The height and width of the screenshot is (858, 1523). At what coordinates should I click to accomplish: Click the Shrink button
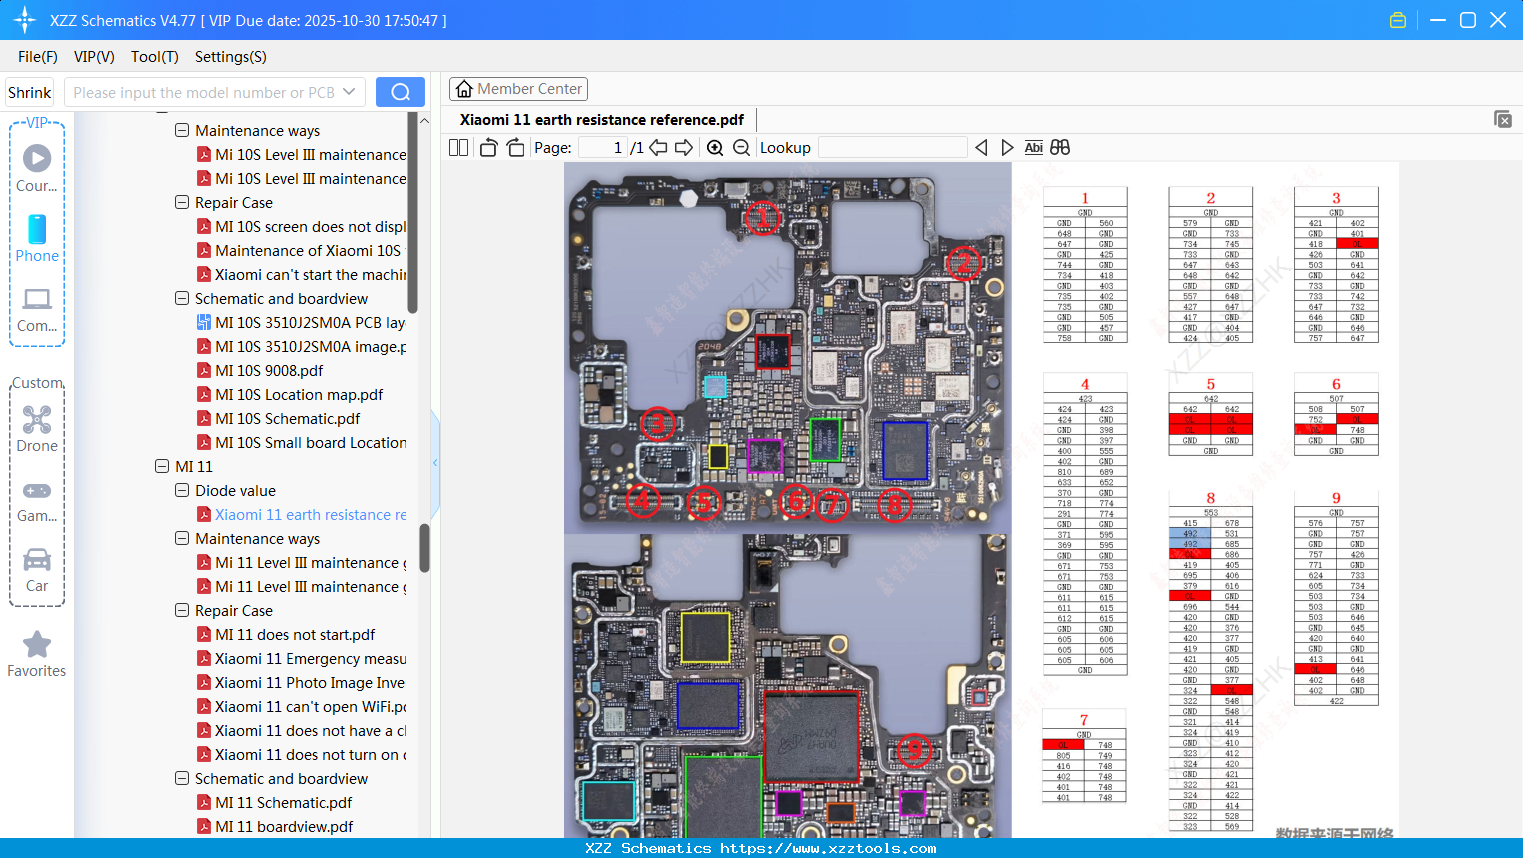pyautogui.click(x=29, y=92)
